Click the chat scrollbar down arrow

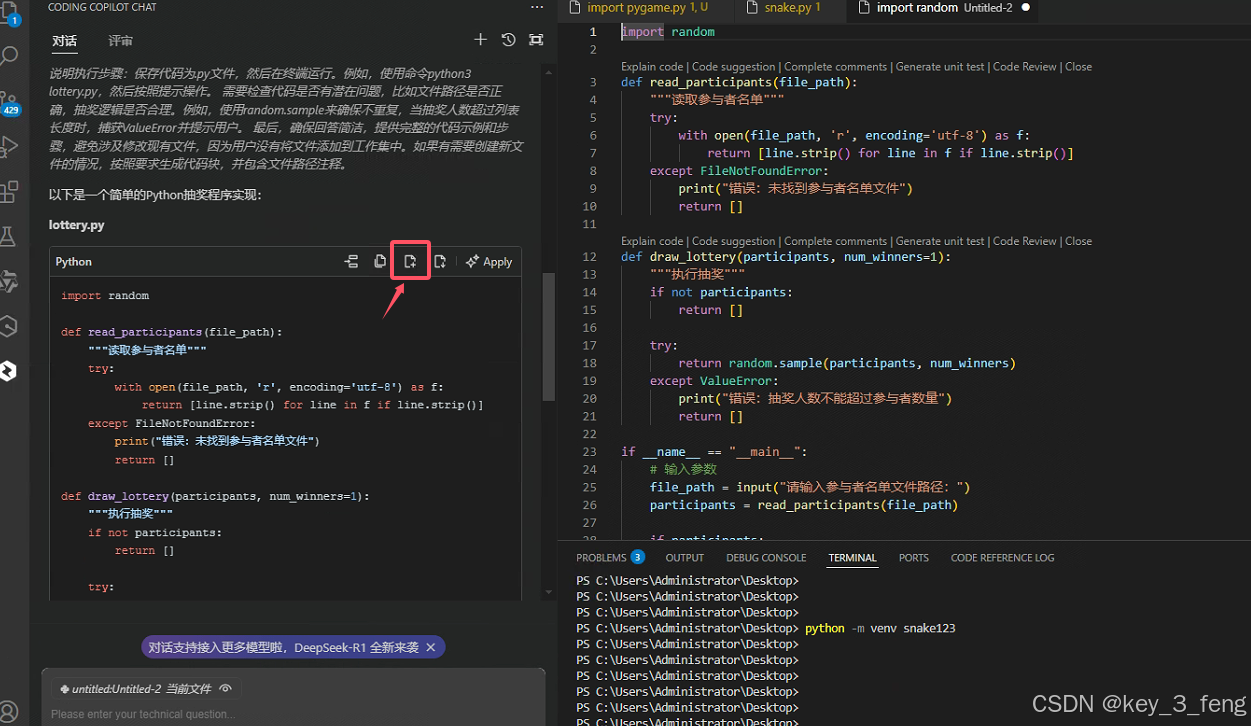[x=548, y=592]
